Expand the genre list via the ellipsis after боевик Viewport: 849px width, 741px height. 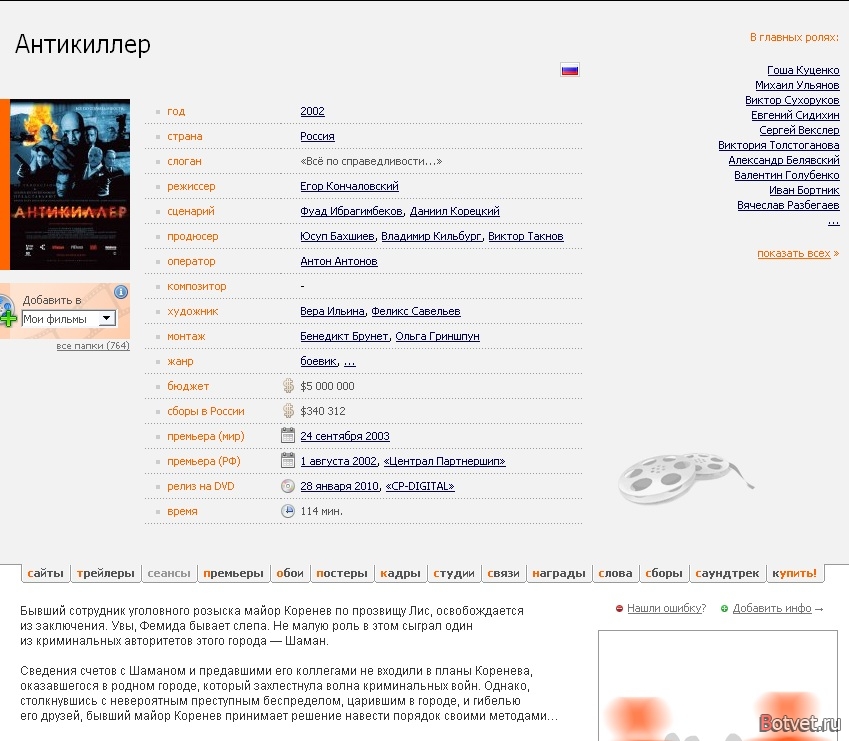[x=349, y=361]
